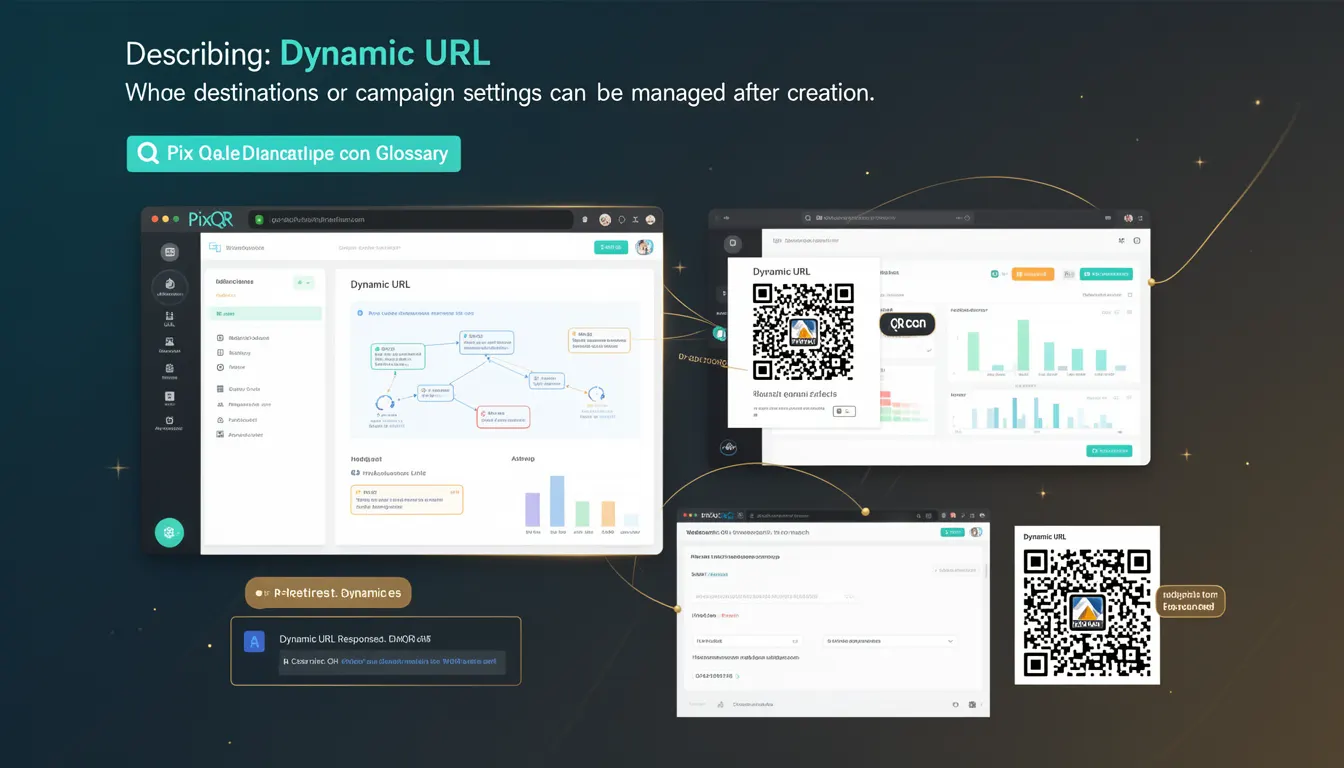Click the camera icon at bottom form window footer
This screenshot has height=768, width=1344.
point(970,705)
